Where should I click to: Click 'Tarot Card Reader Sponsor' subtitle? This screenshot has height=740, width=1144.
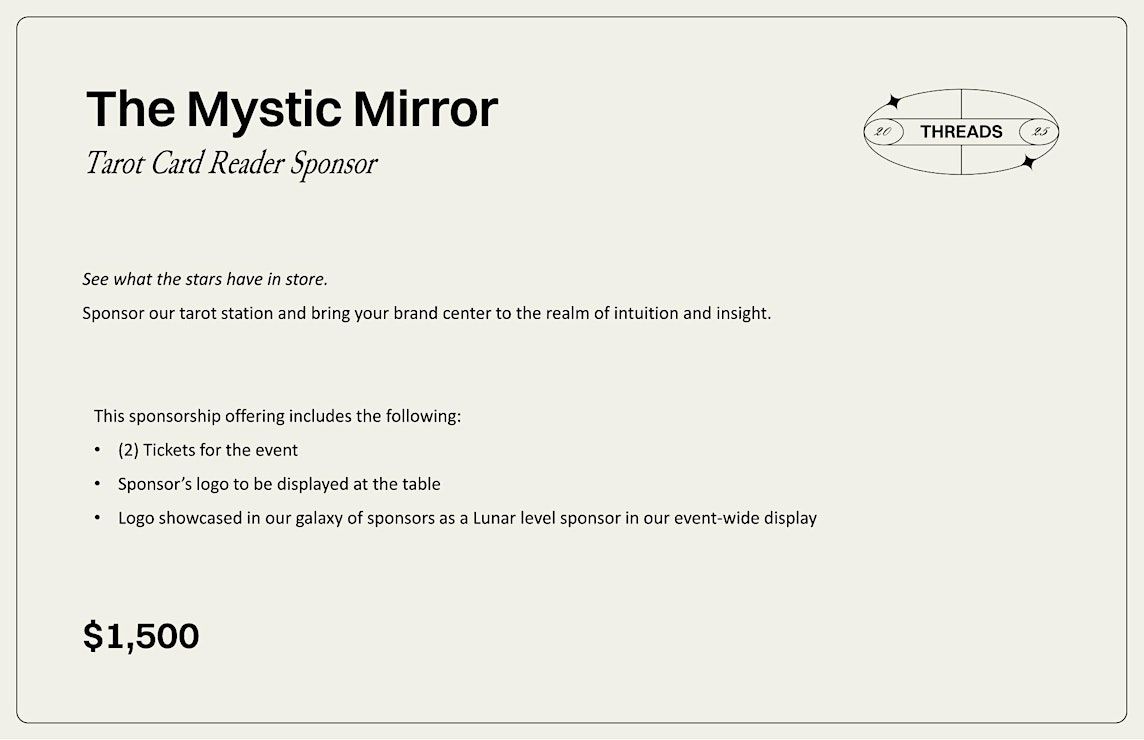[x=231, y=163]
